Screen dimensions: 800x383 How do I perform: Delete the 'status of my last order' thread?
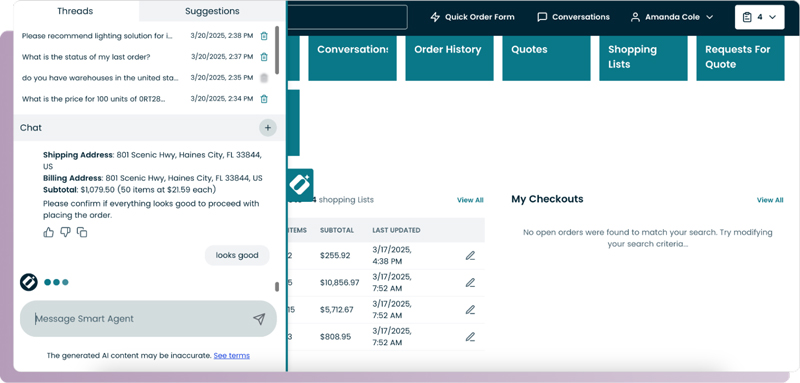pyautogui.click(x=264, y=57)
